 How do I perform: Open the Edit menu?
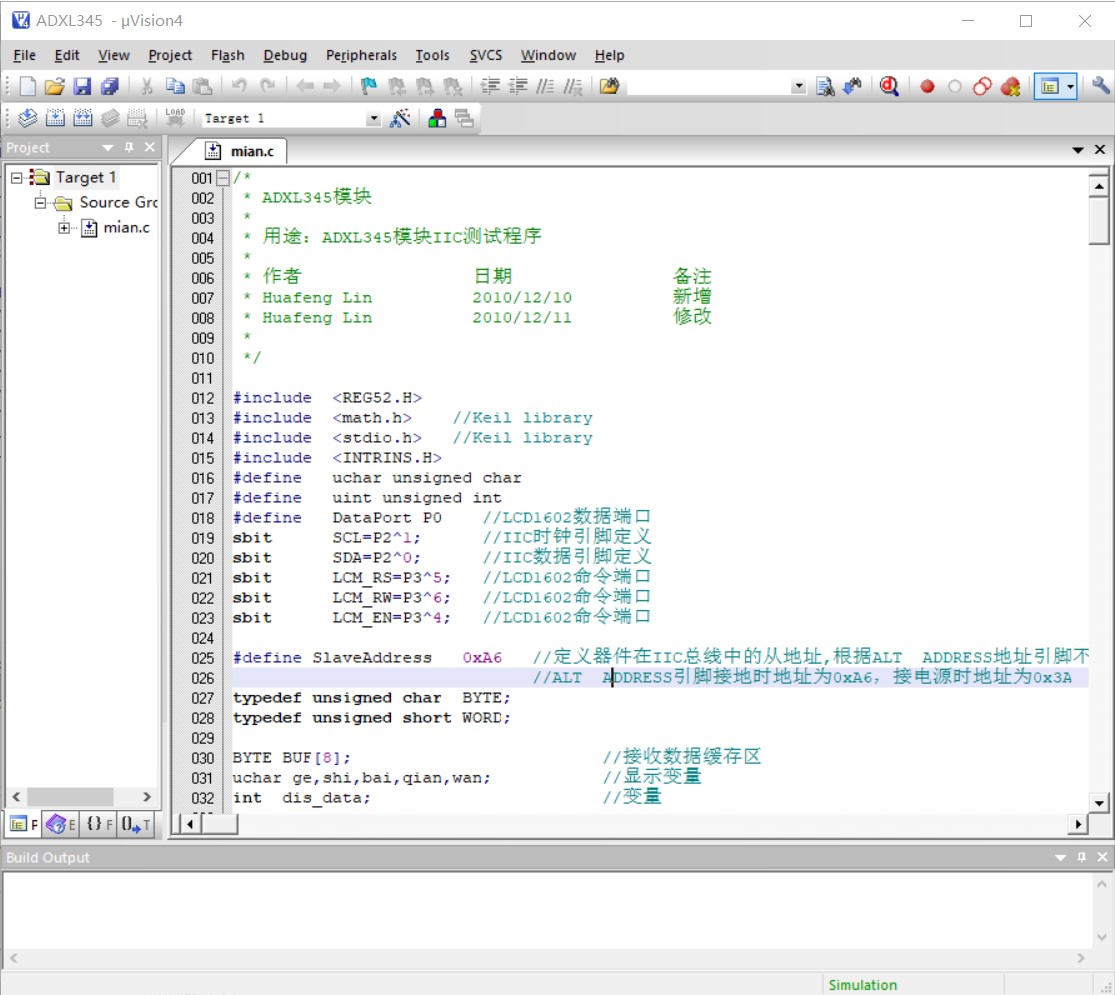coord(67,55)
